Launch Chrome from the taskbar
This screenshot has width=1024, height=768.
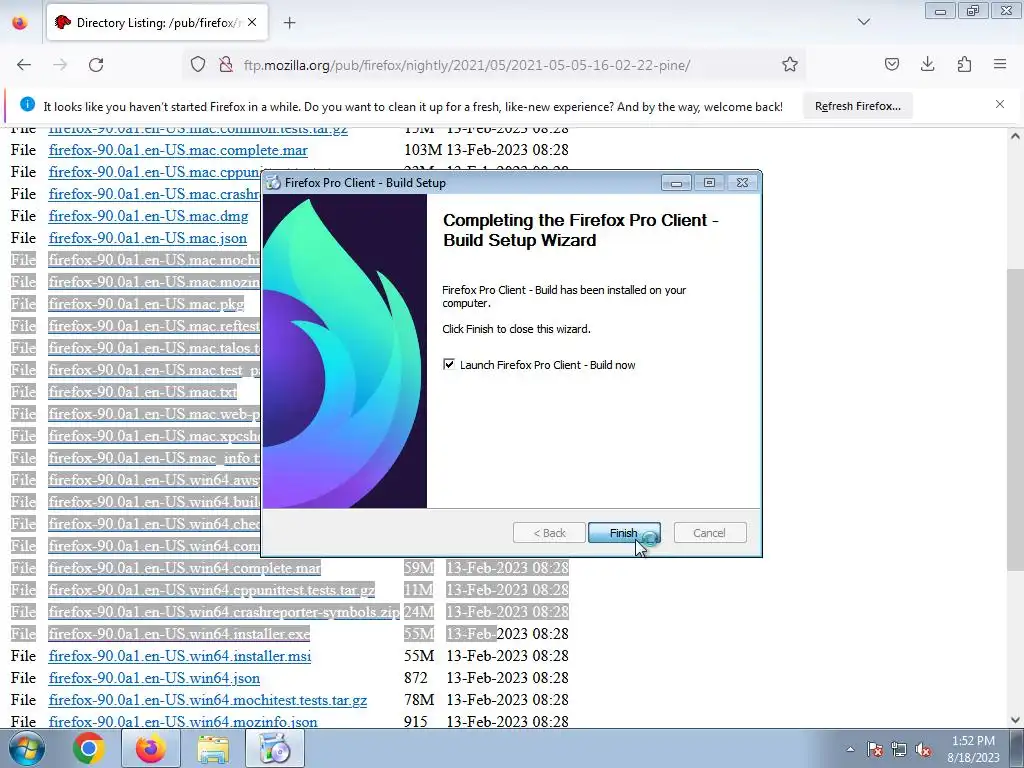click(89, 748)
